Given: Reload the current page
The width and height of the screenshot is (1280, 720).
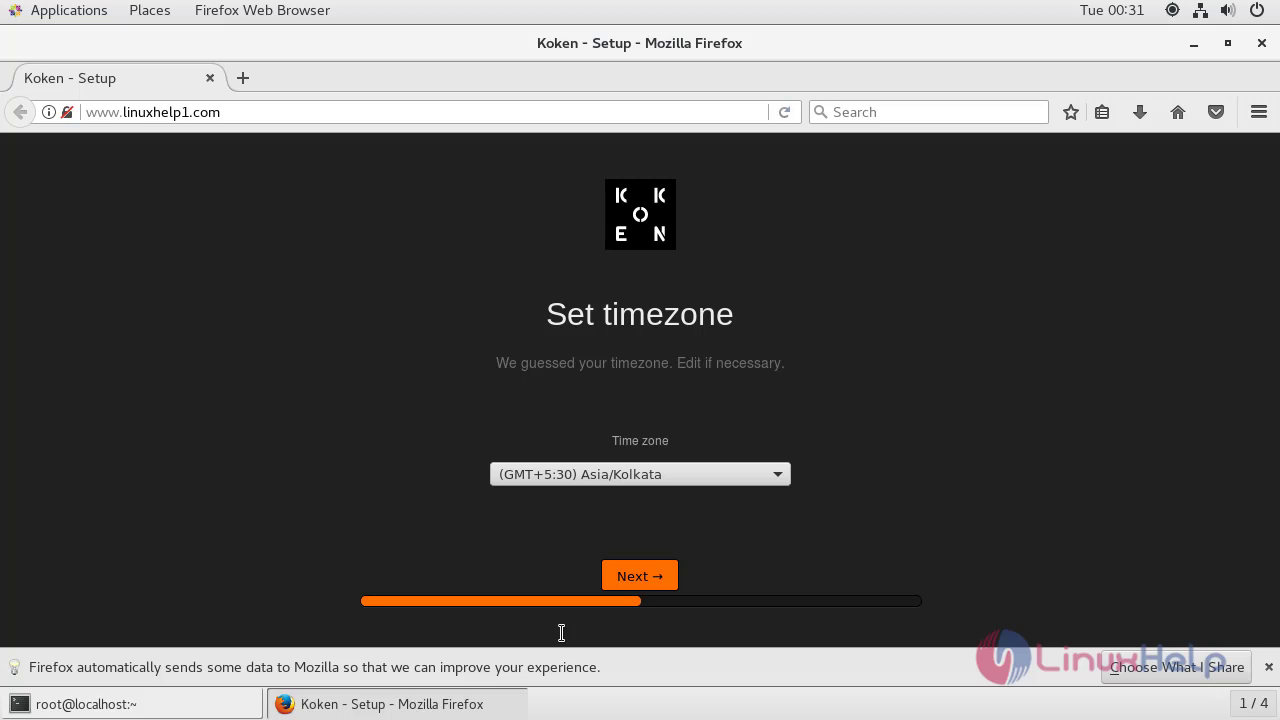Looking at the screenshot, I should tap(784, 112).
